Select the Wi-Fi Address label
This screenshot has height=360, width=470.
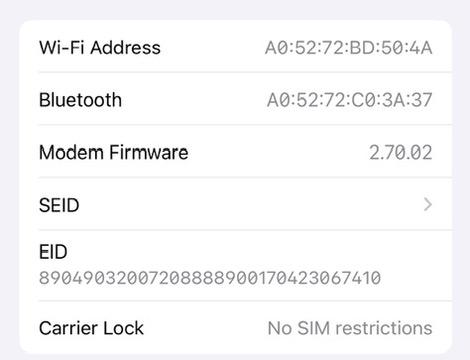[100, 47]
